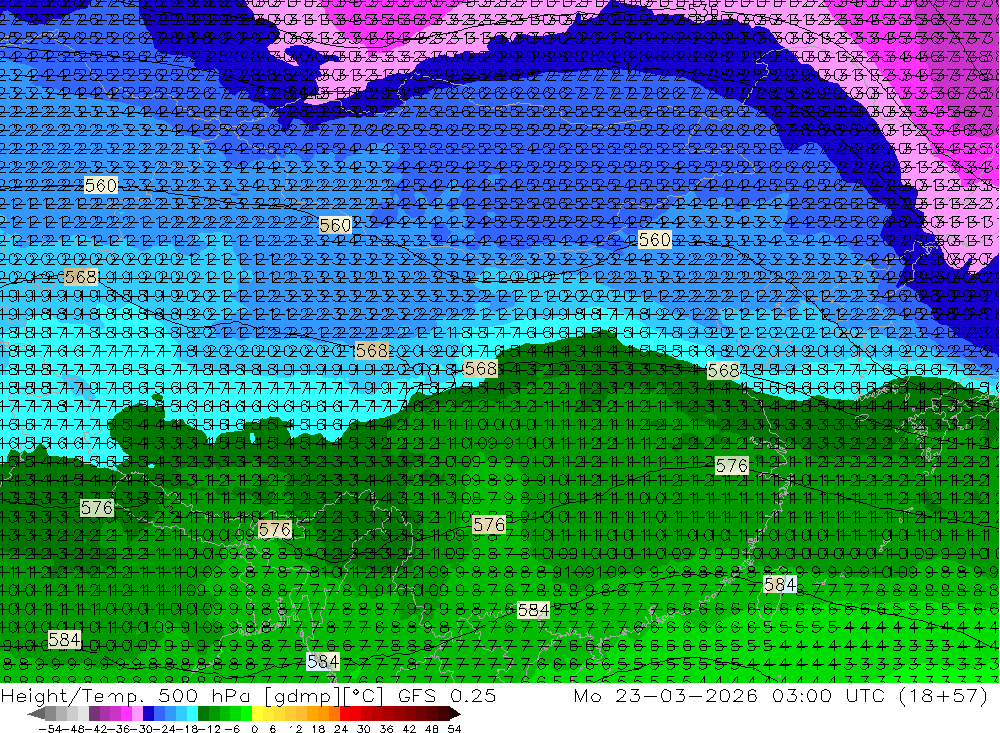Image resolution: width=1000 pixels, height=733 pixels.
Task: Select the bright red 24 legend swatch
Action: [345, 714]
